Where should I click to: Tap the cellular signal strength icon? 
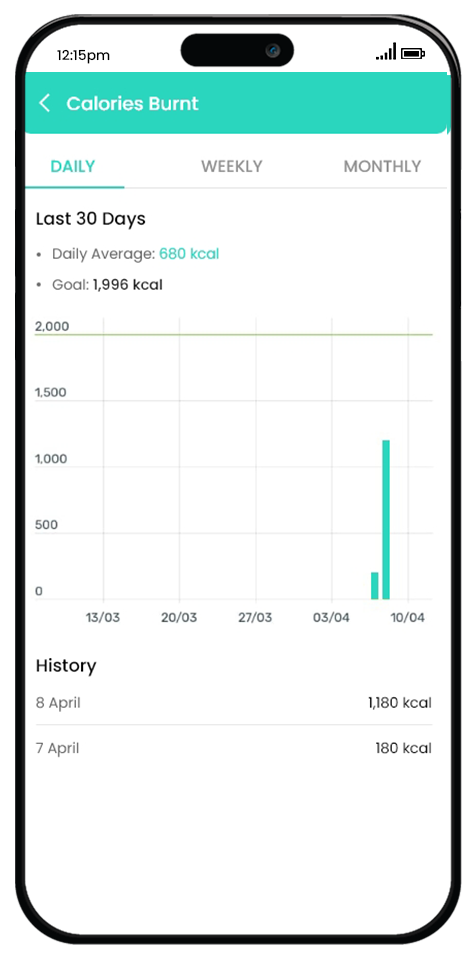pyautogui.click(x=386, y=52)
